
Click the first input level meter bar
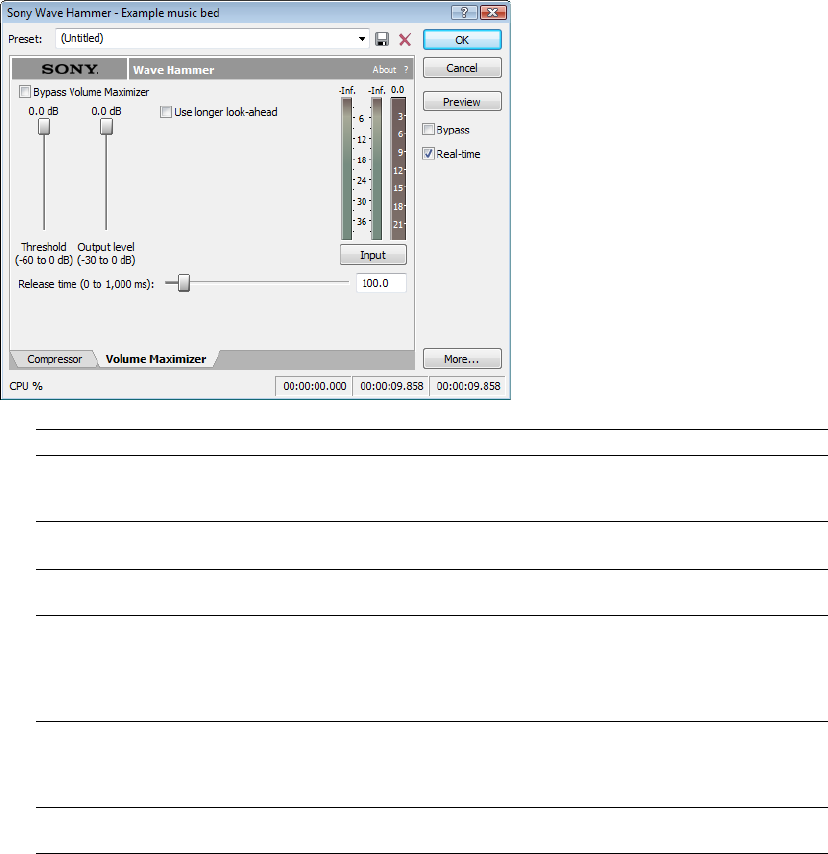pos(346,168)
